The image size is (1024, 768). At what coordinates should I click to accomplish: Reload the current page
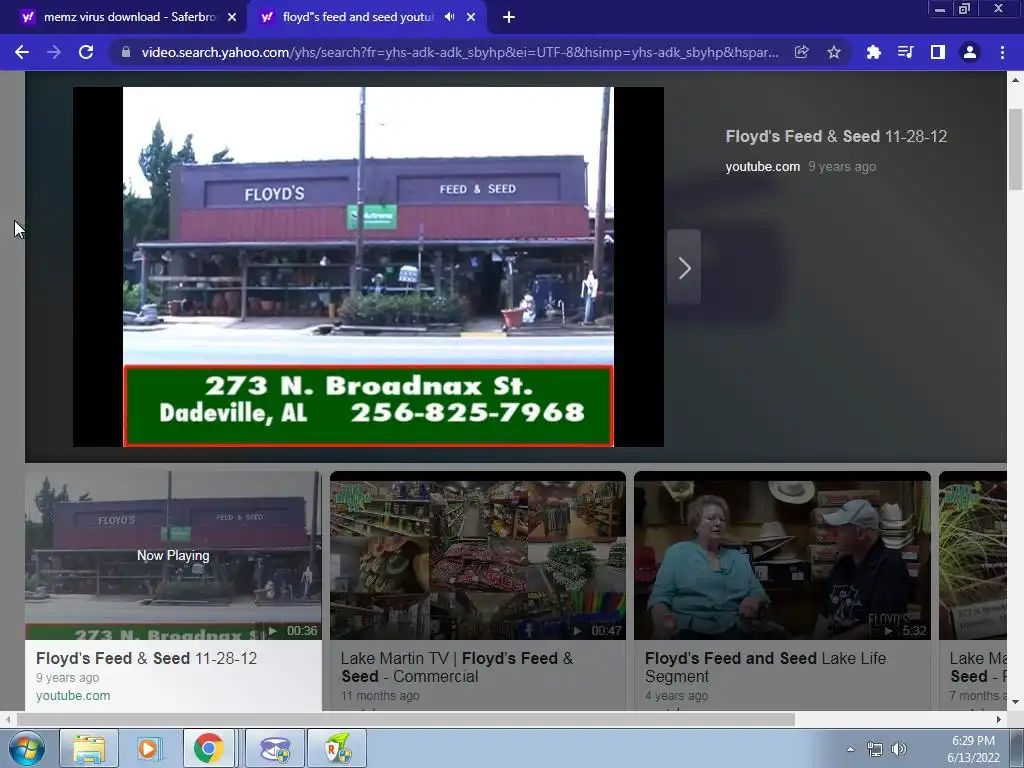point(86,52)
